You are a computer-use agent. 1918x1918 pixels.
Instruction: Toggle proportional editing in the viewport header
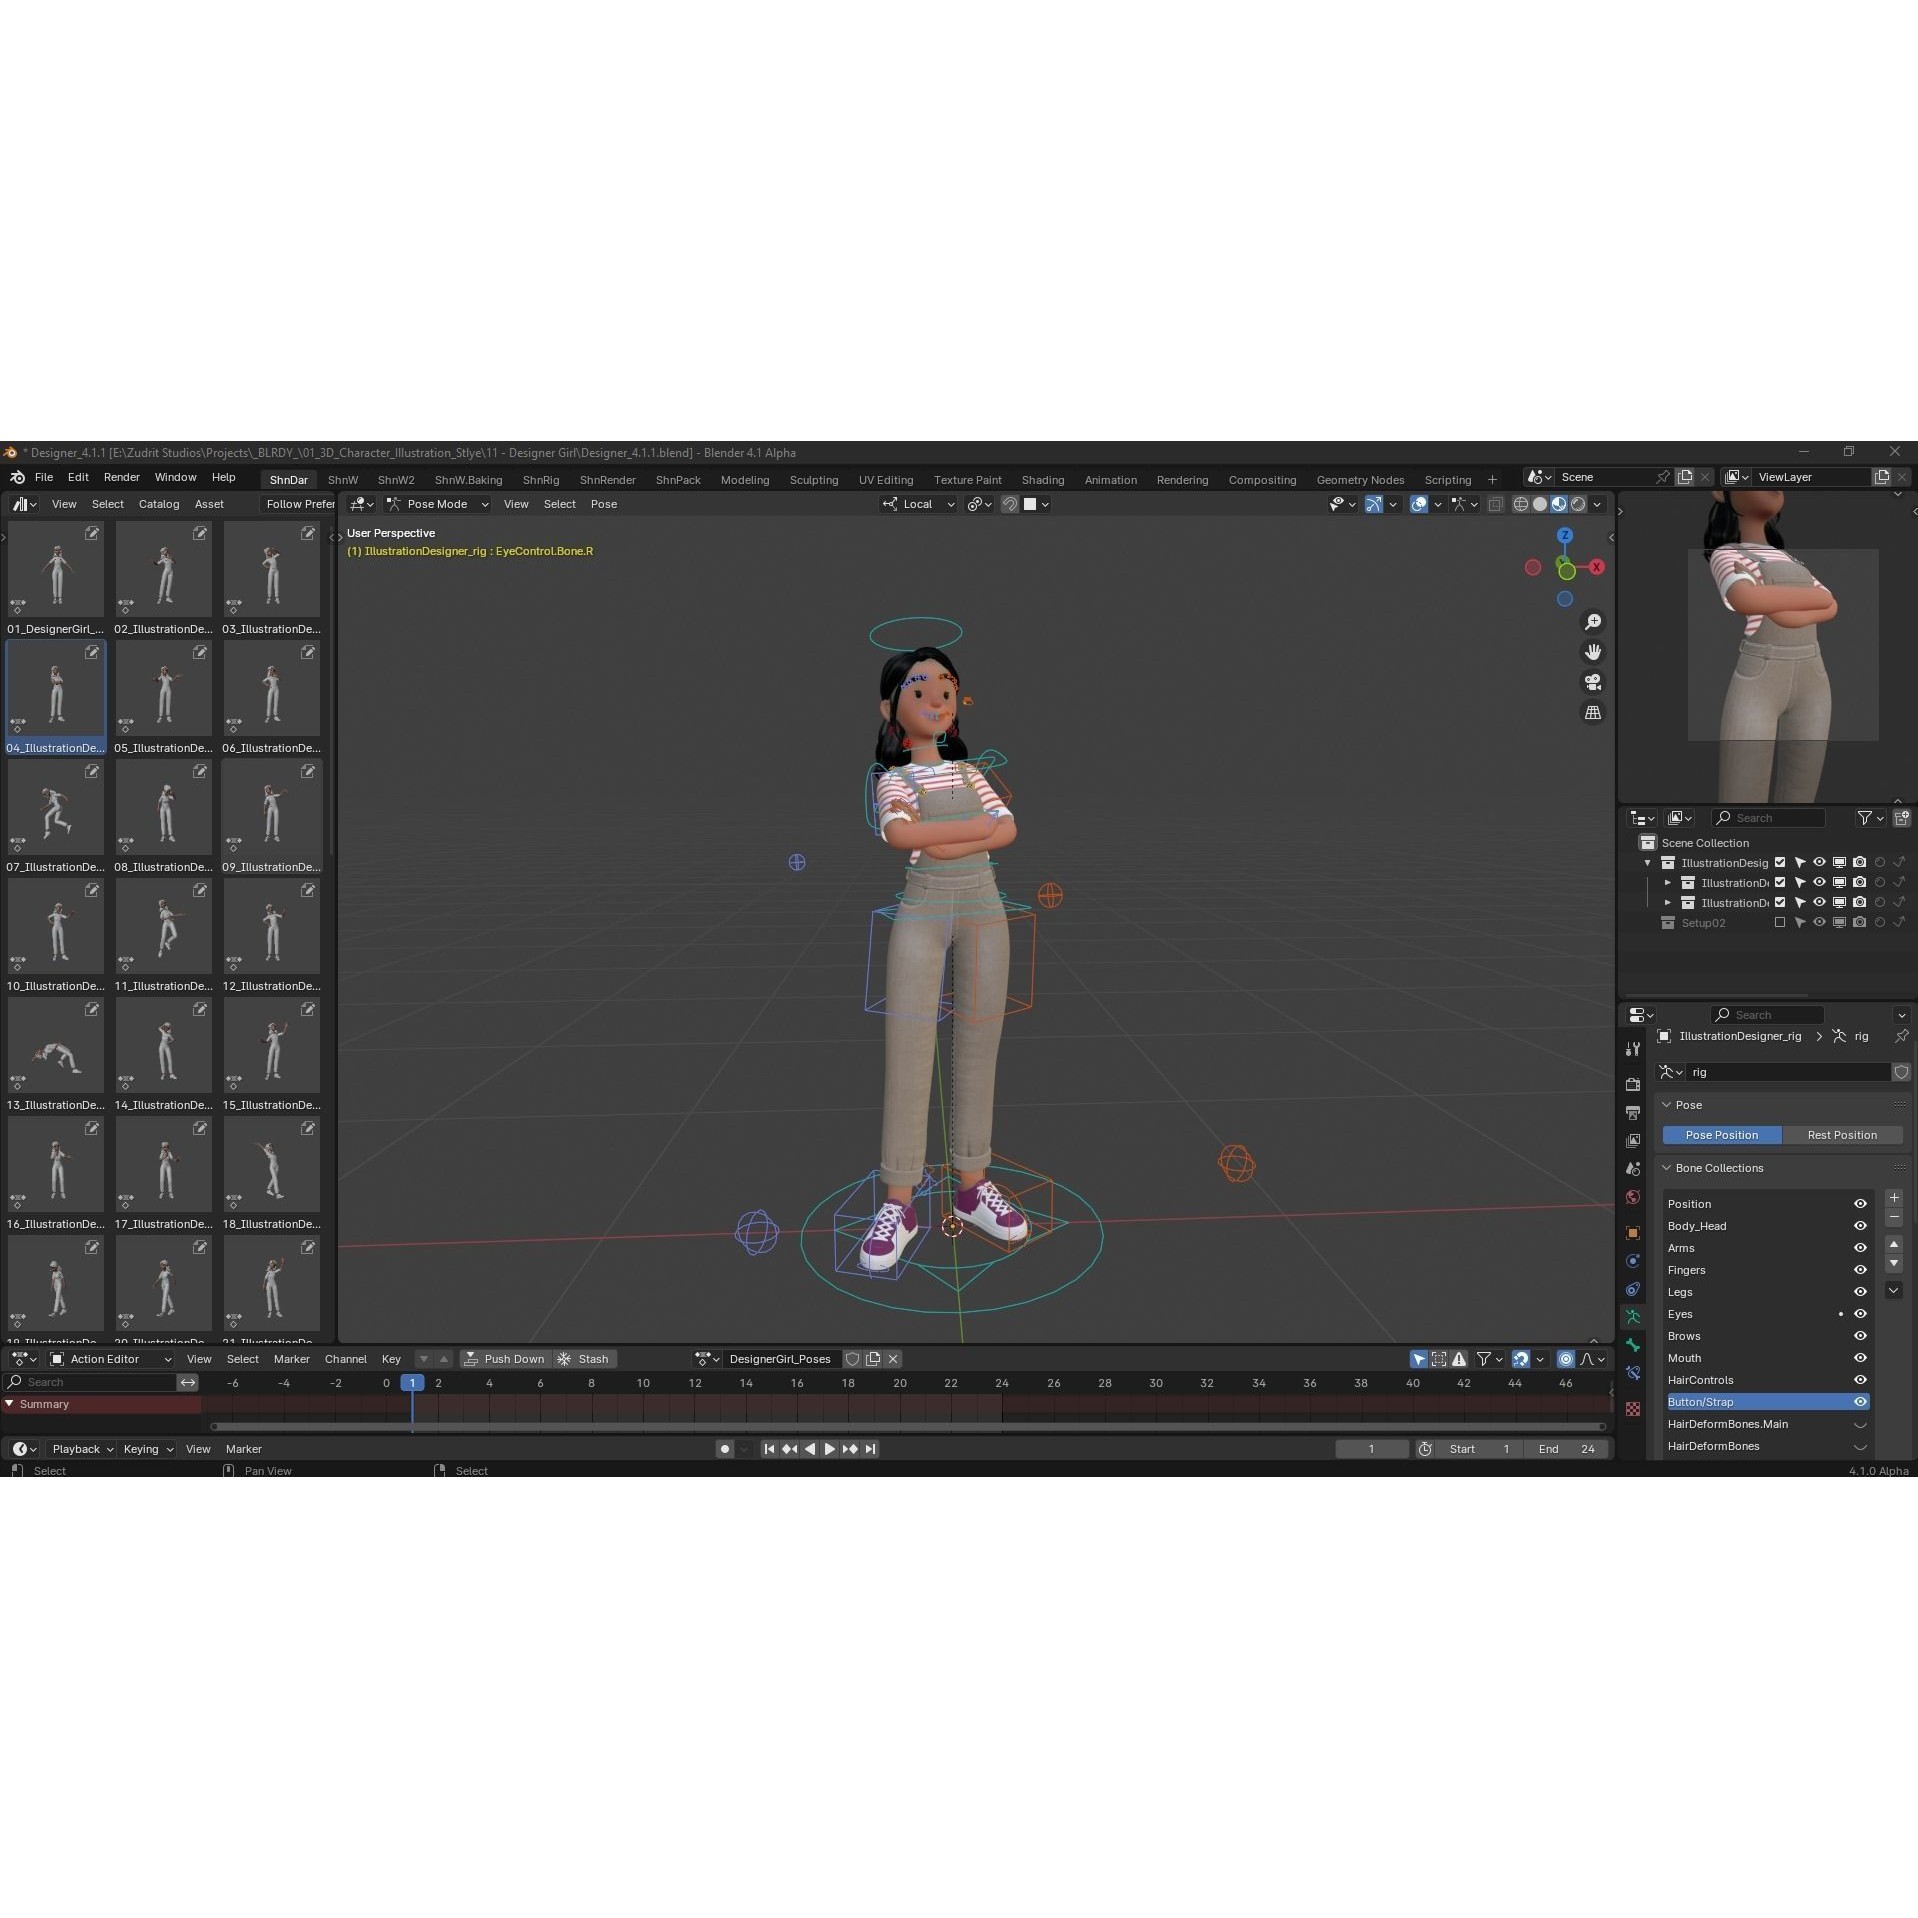pos(1031,504)
